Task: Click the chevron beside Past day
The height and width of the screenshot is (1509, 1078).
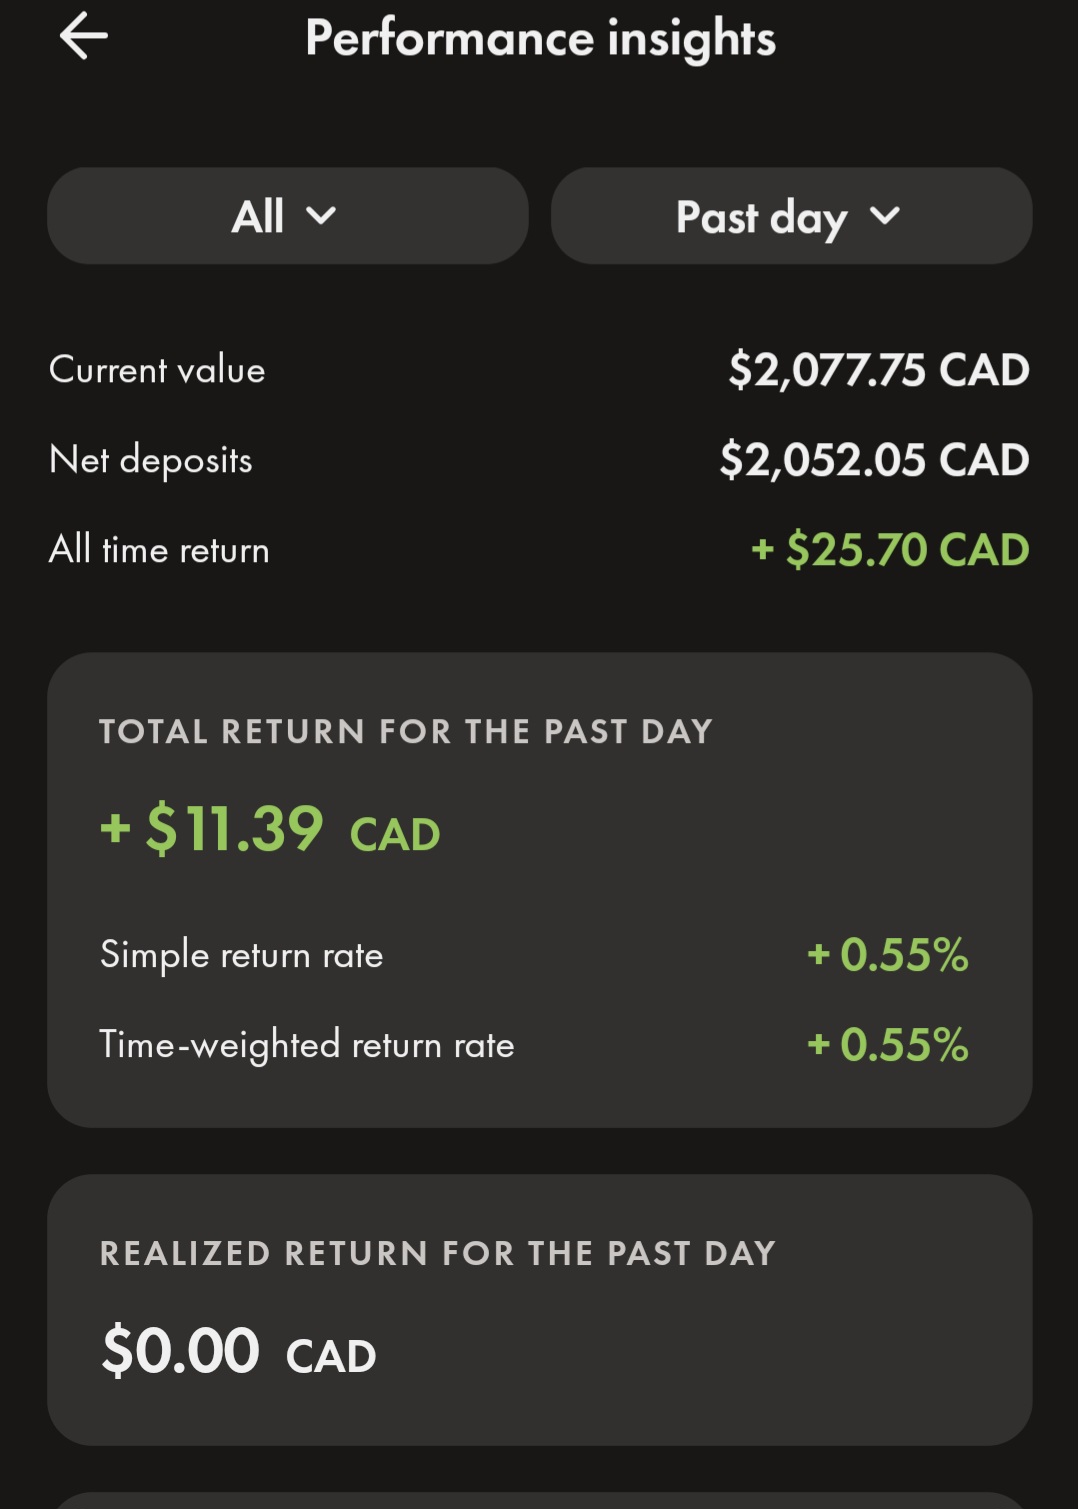Action: point(885,216)
